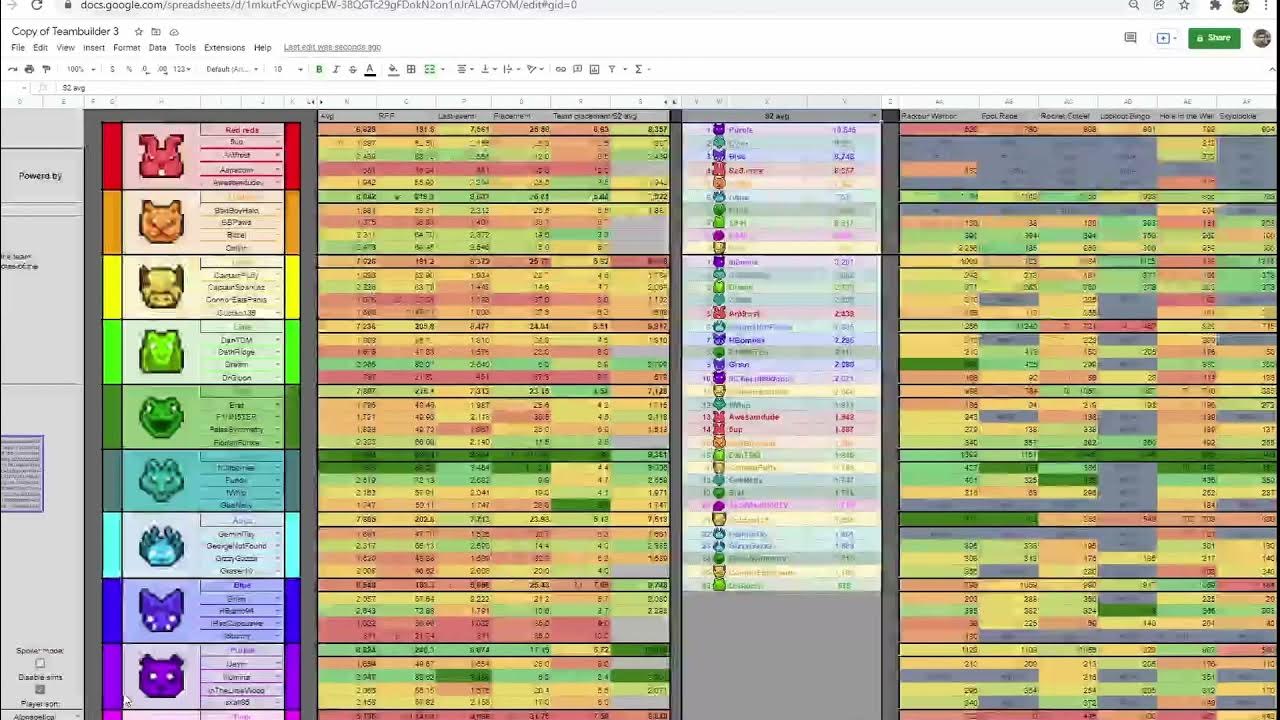This screenshot has width=1280, height=720.
Task: Select the Red team rabbit image
Action: pos(161,156)
